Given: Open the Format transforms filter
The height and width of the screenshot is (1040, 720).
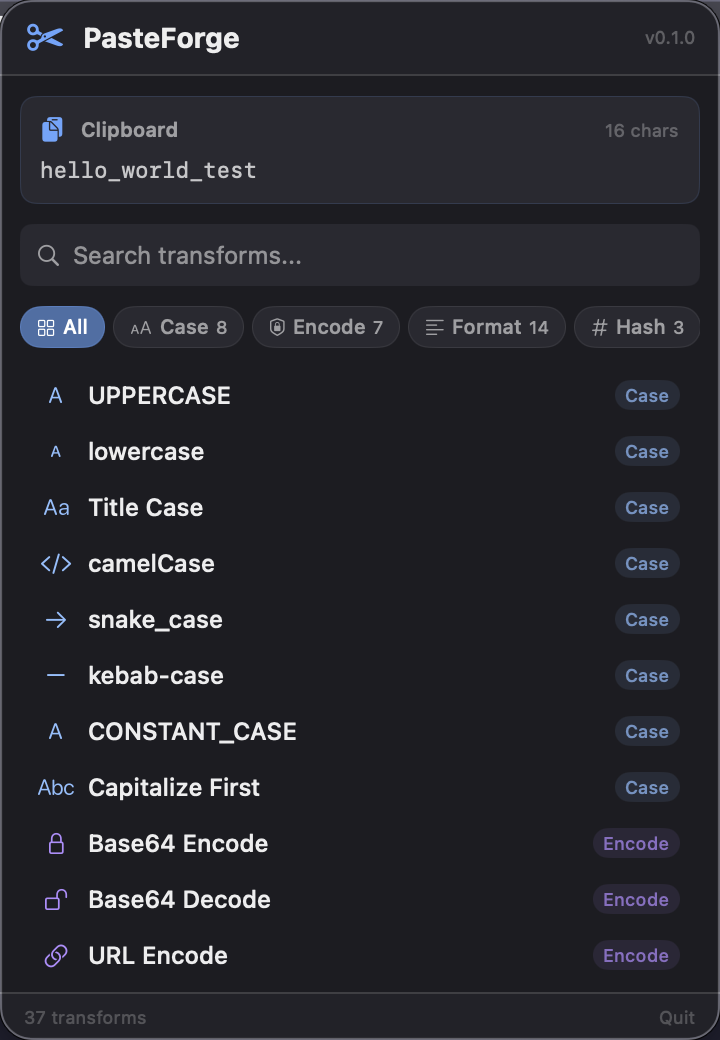Looking at the screenshot, I should coord(486,327).
